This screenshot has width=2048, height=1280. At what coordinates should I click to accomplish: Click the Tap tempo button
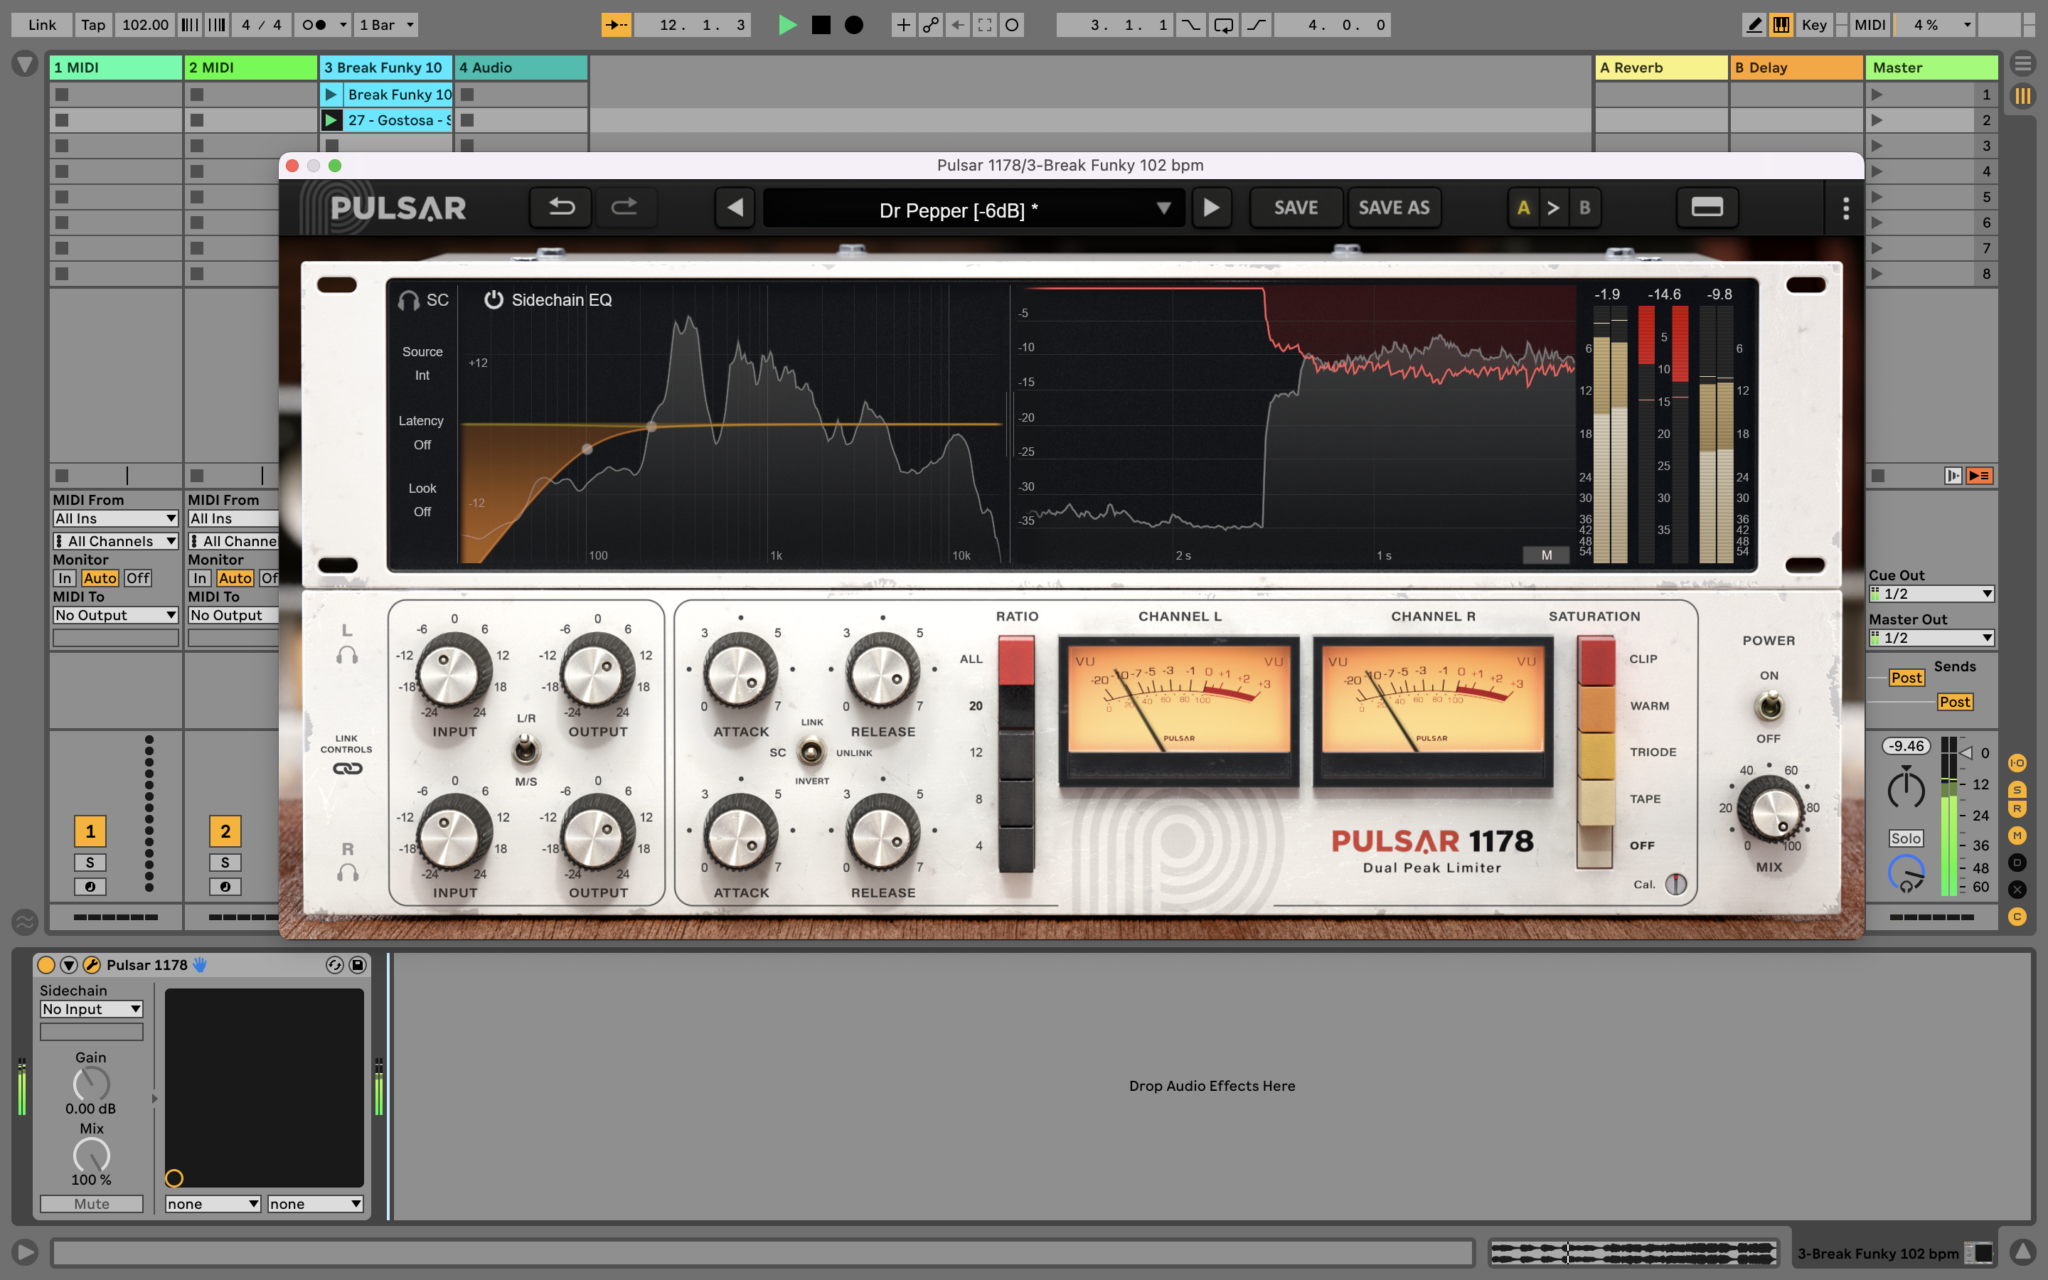[x=93, y=25]
